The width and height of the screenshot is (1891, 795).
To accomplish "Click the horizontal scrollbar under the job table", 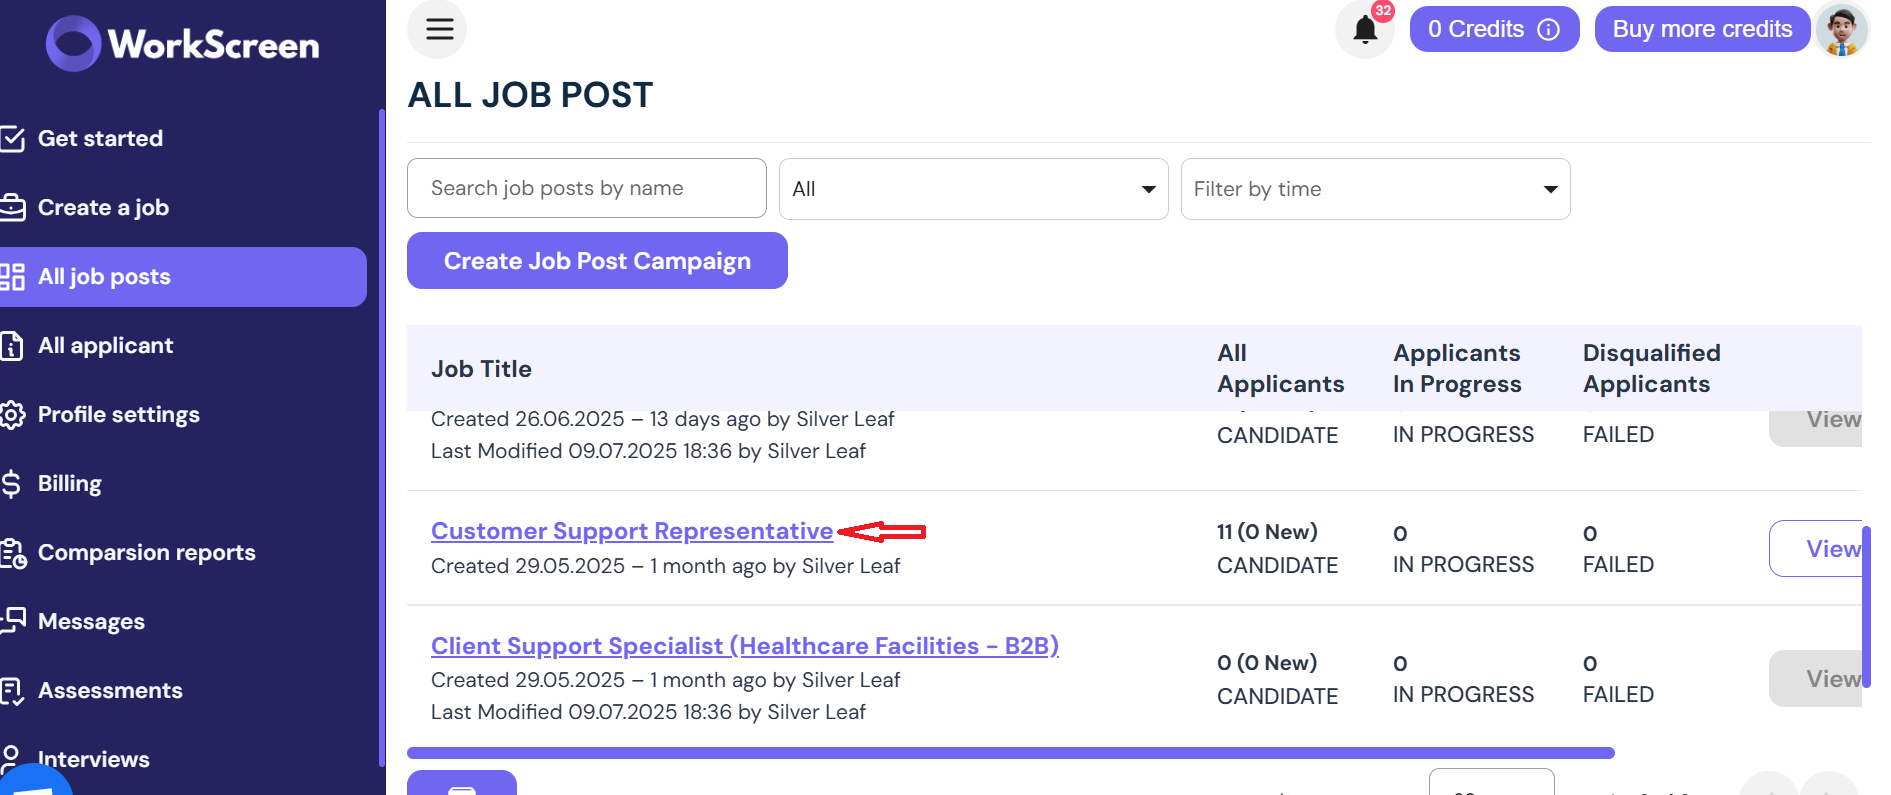I will point(1010,753).
